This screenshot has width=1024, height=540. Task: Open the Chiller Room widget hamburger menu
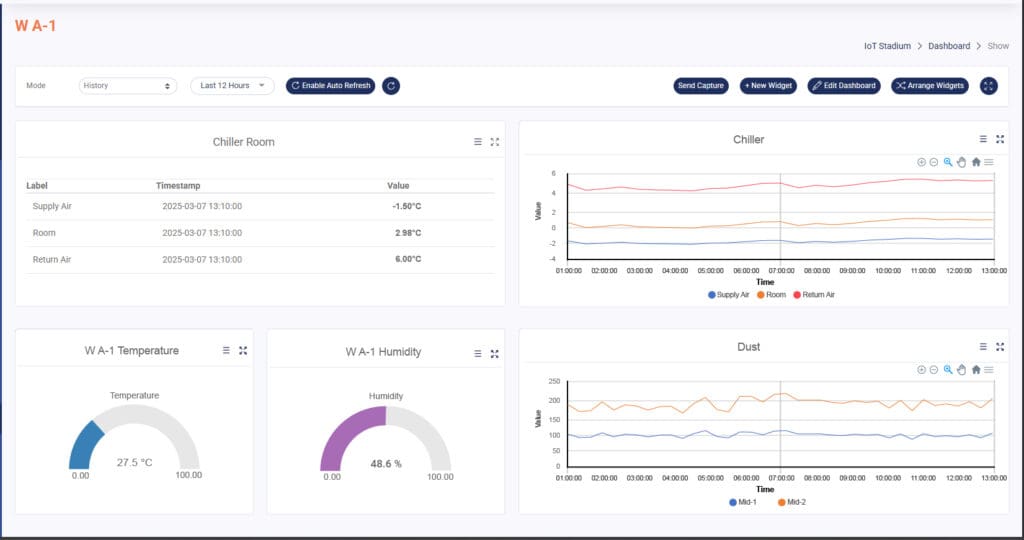(478, 142)
